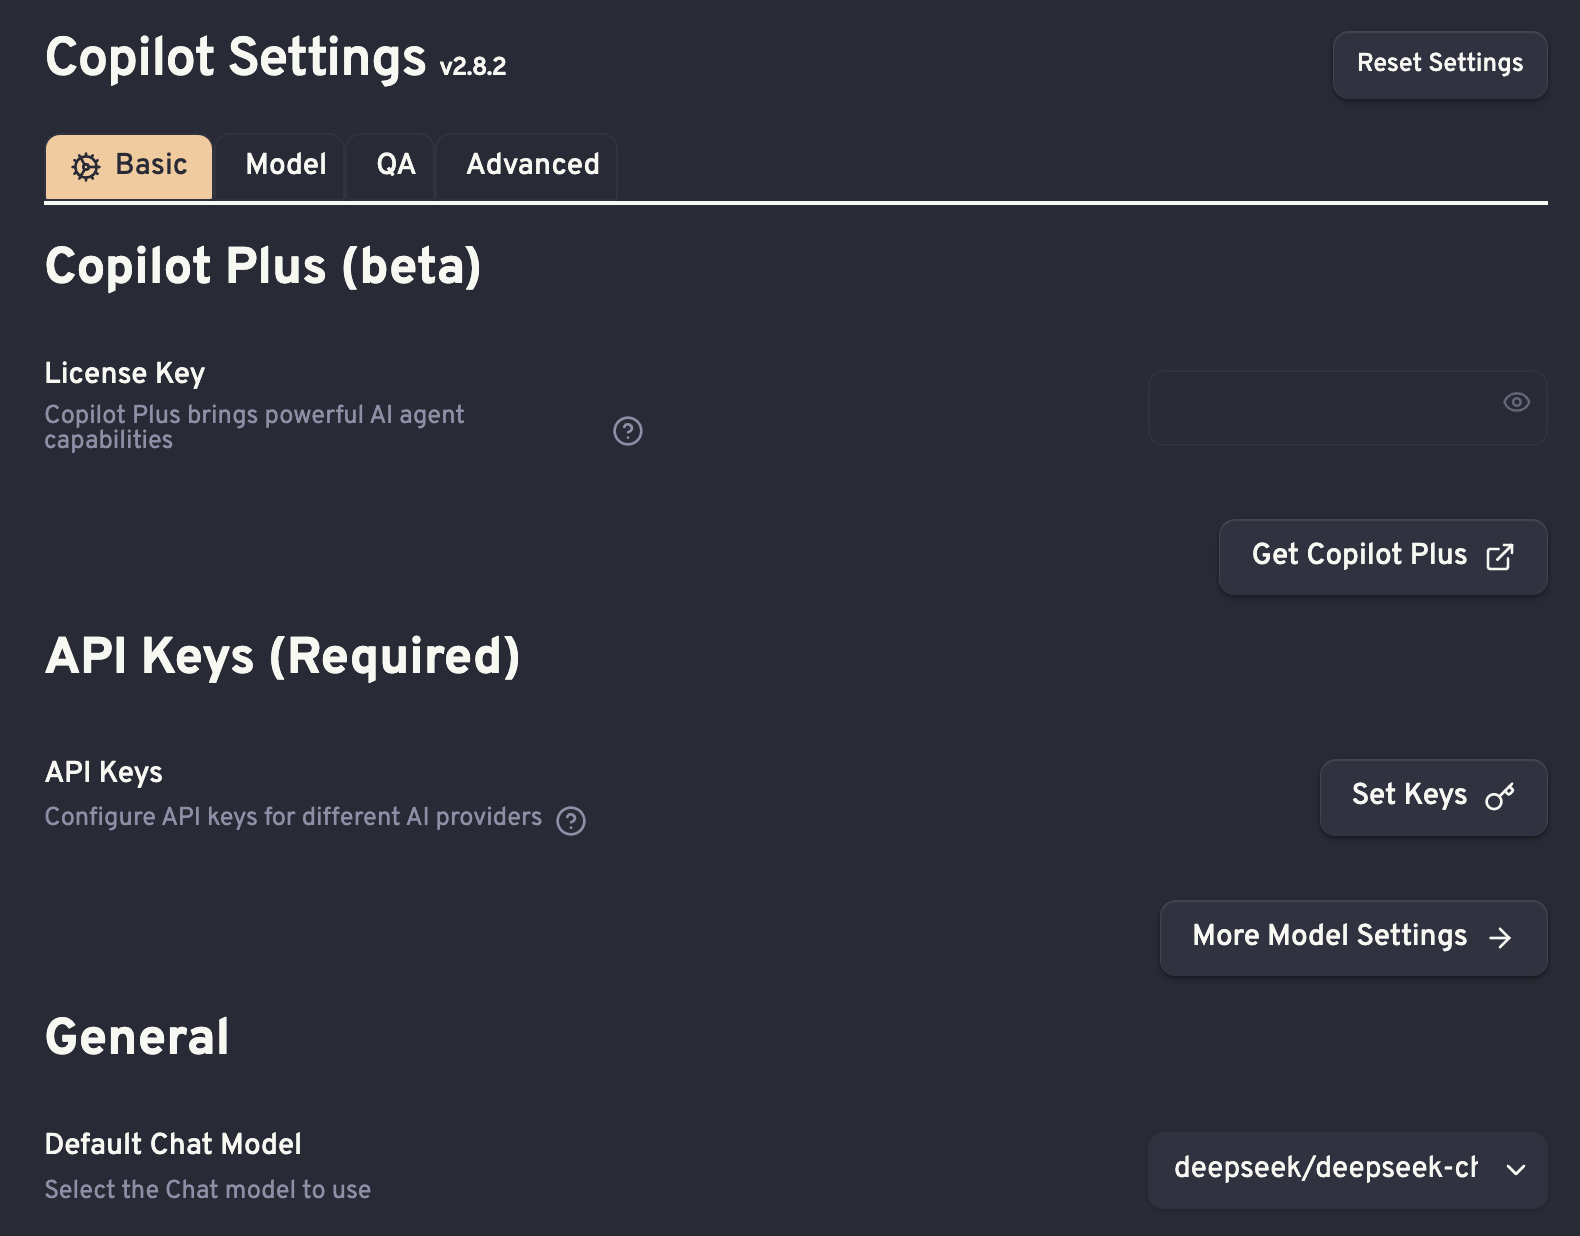Image resolution: width=1580 pixels, height=1236 pixels.
Task: Click the Copilot Settings v2.8.2 version label
Action: [x=473, y=67]
